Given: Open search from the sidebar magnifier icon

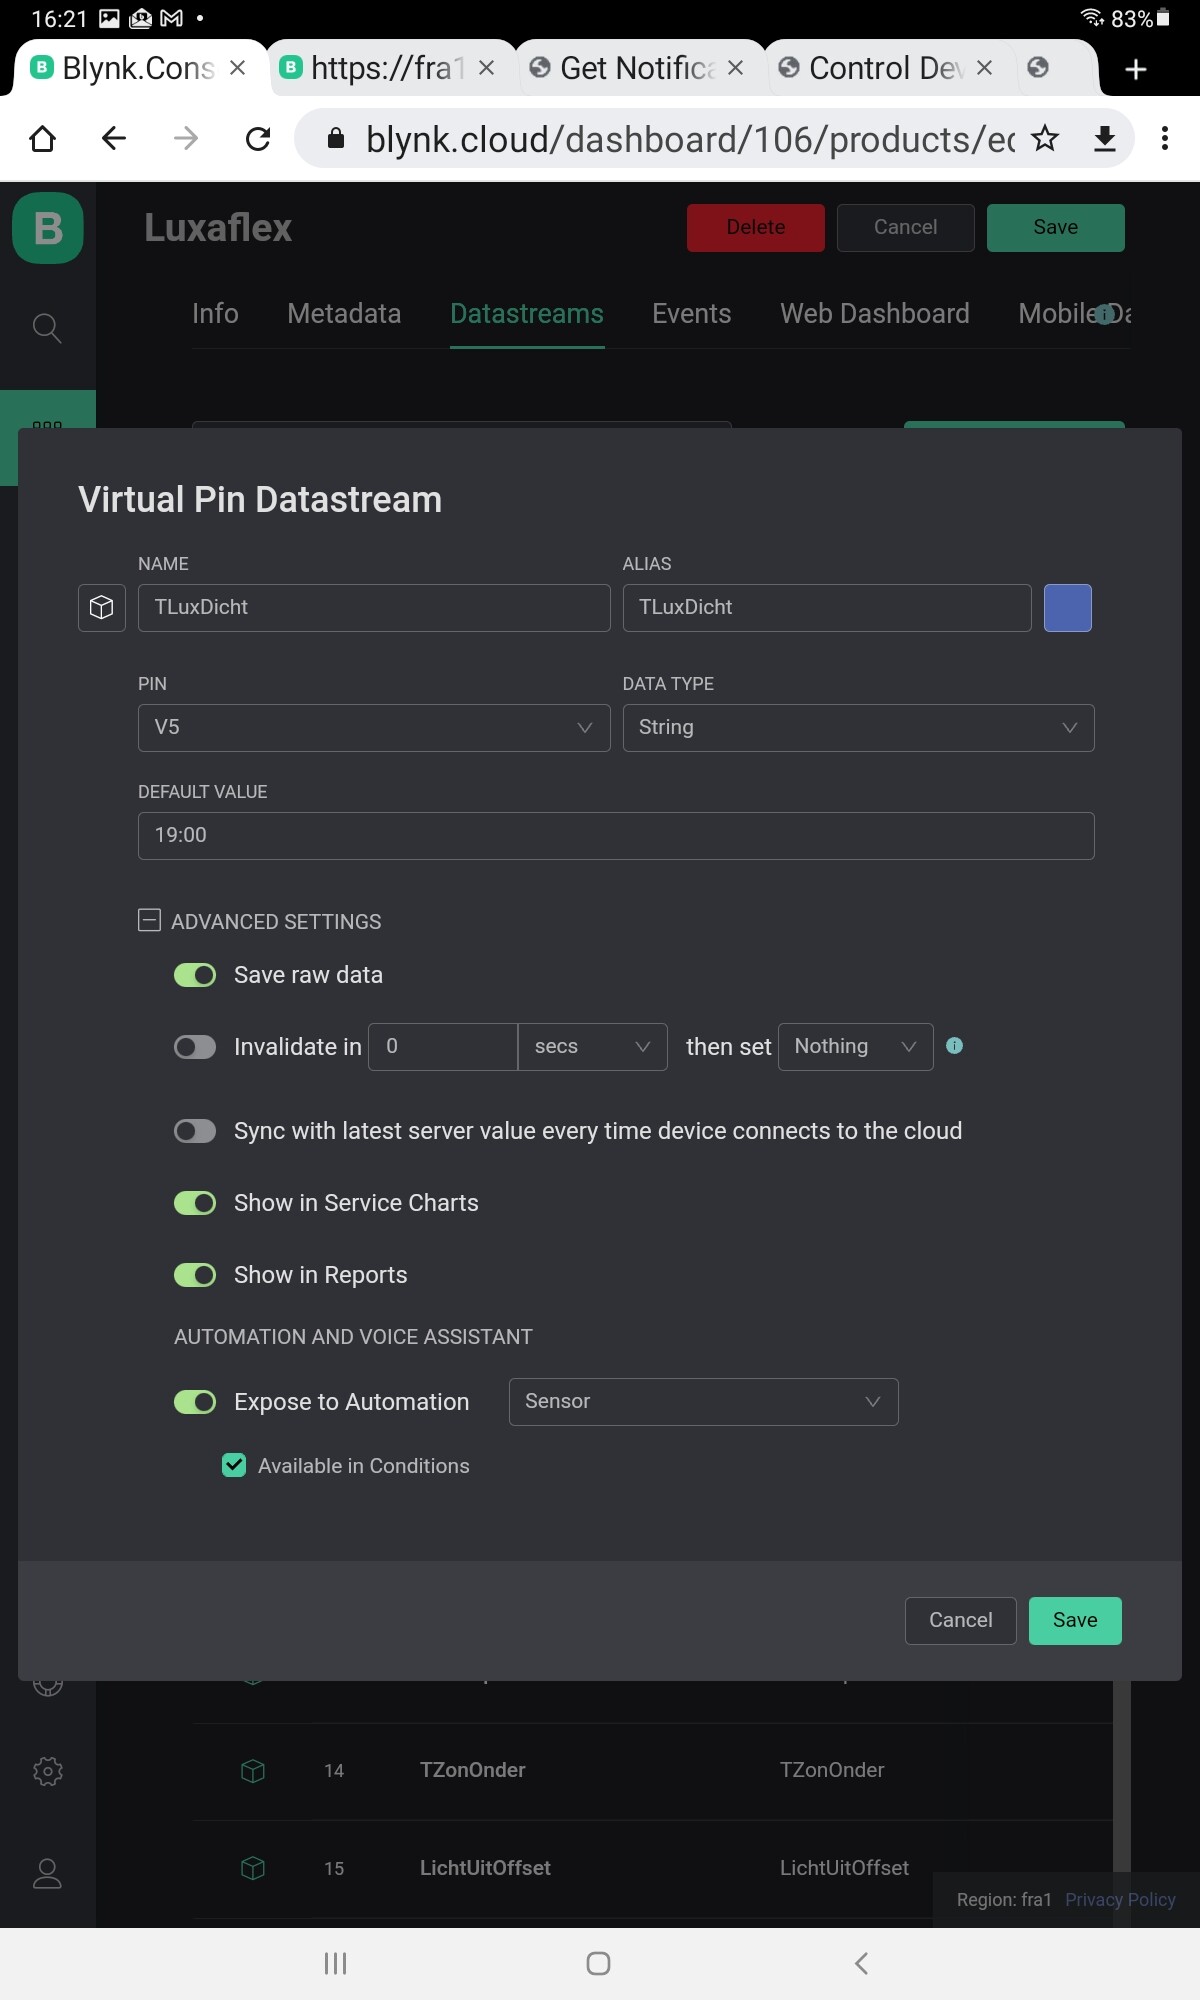Looking at the screenshot, I should [x=47, y=327].
